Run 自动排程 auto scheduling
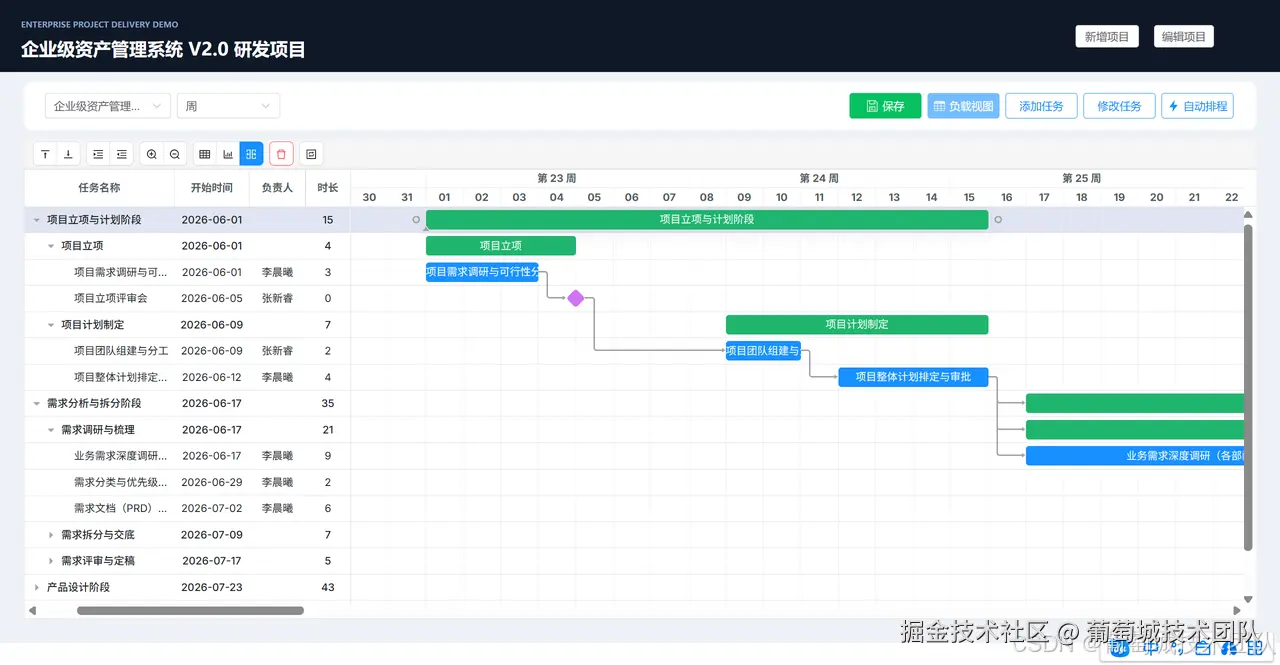1280x665 pixels. pyautogui.click(x=1197, y=106)
